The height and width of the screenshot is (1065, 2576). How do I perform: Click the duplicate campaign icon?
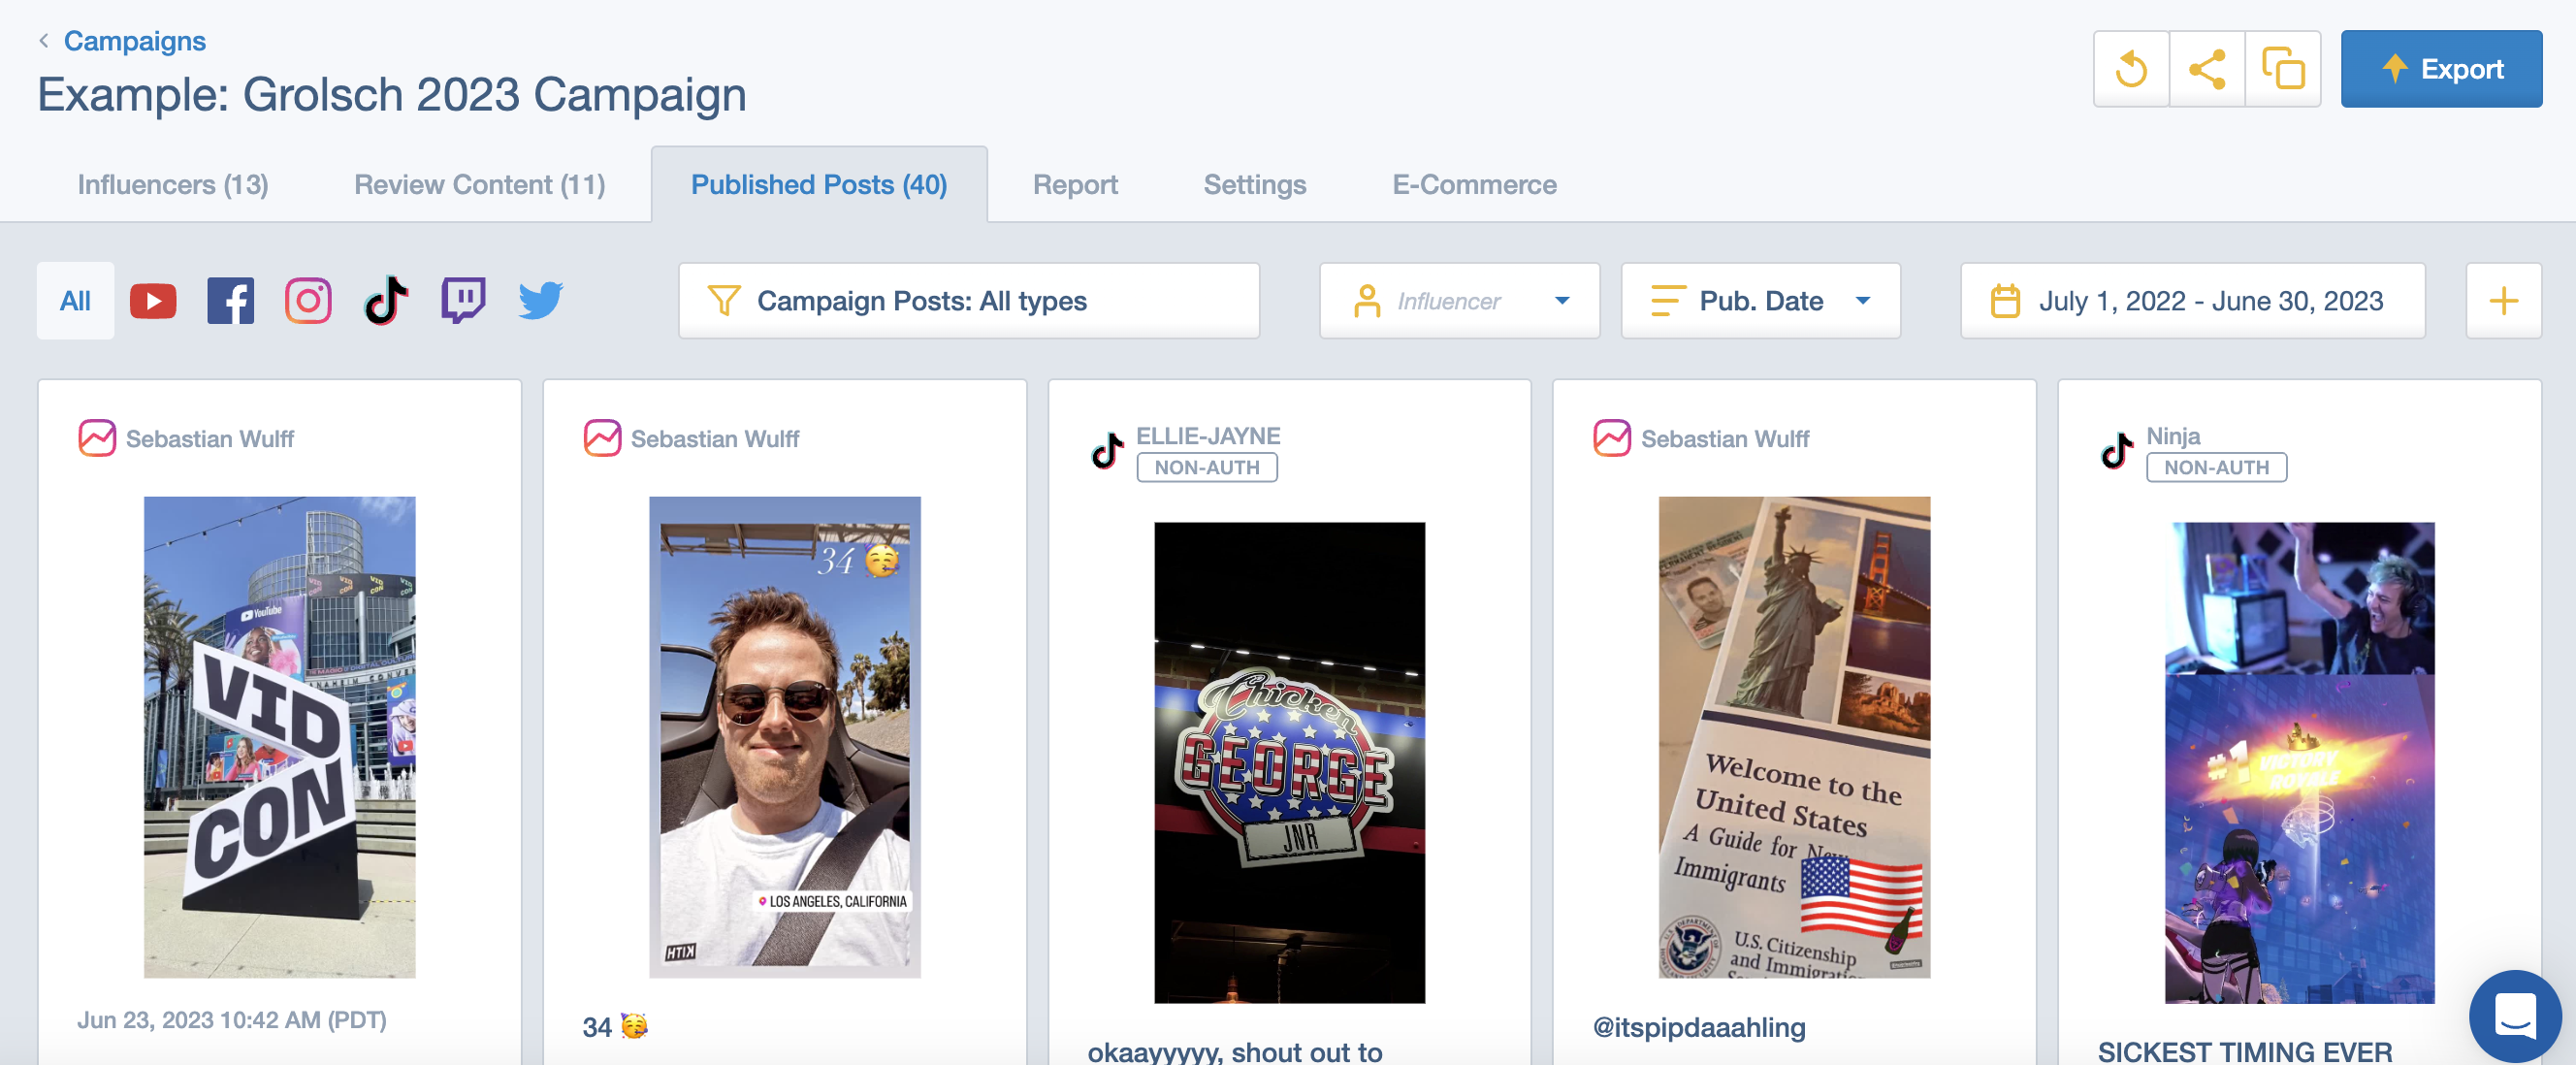(2283, 69)
